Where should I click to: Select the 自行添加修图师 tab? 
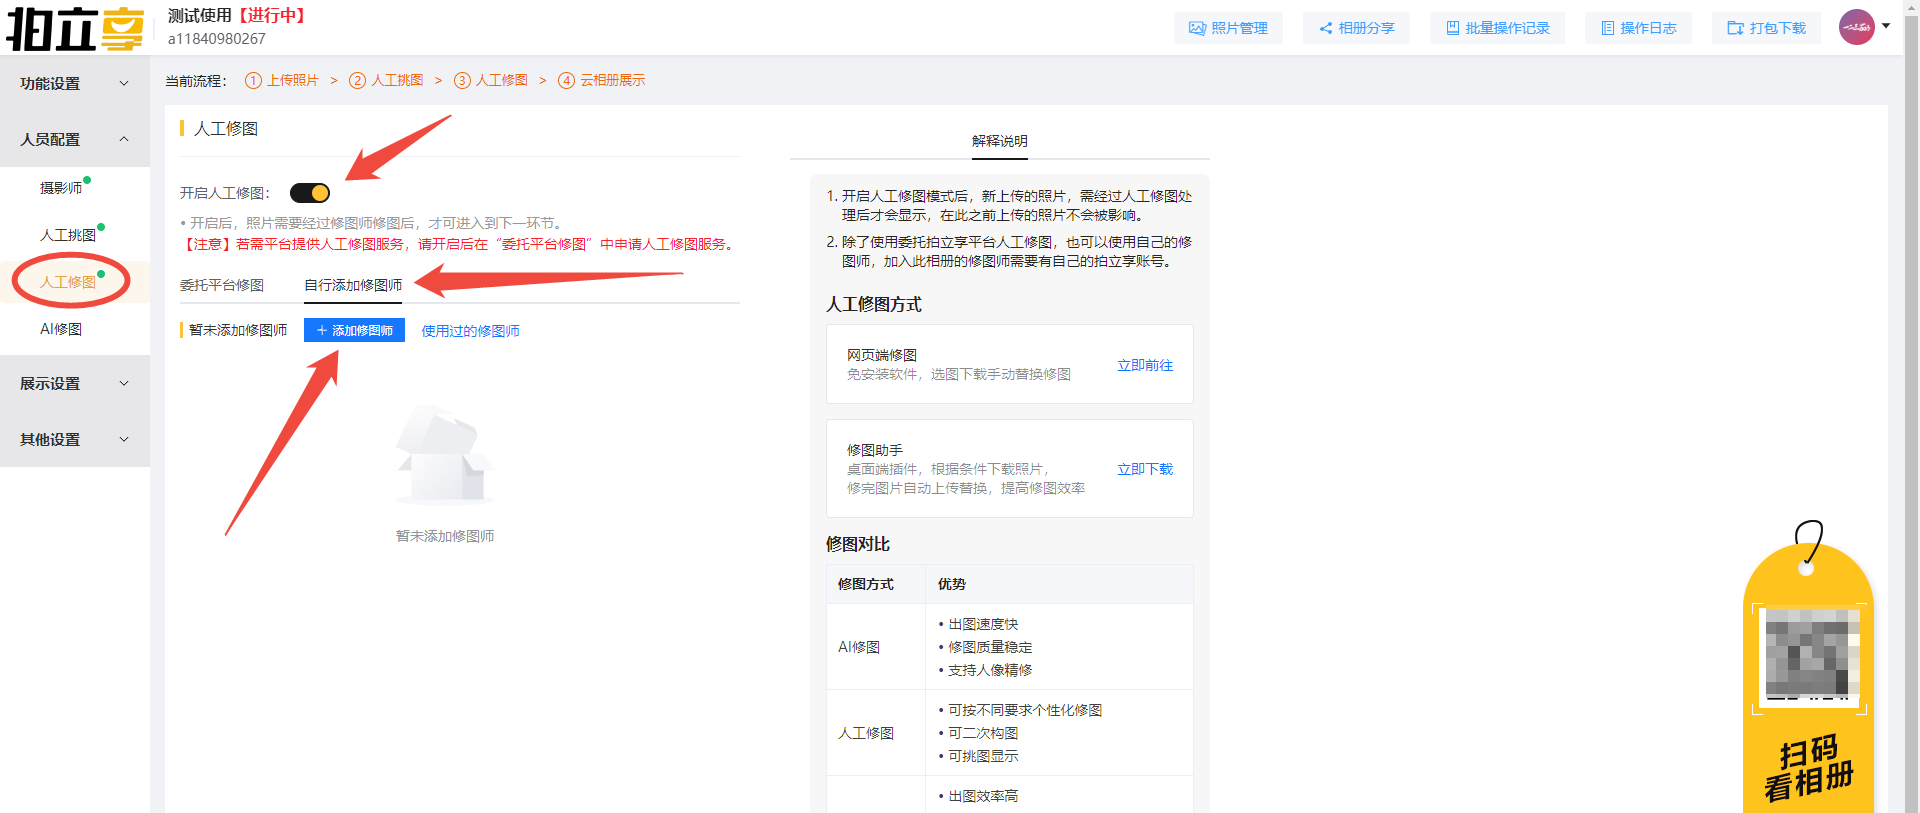pos(353,285)
